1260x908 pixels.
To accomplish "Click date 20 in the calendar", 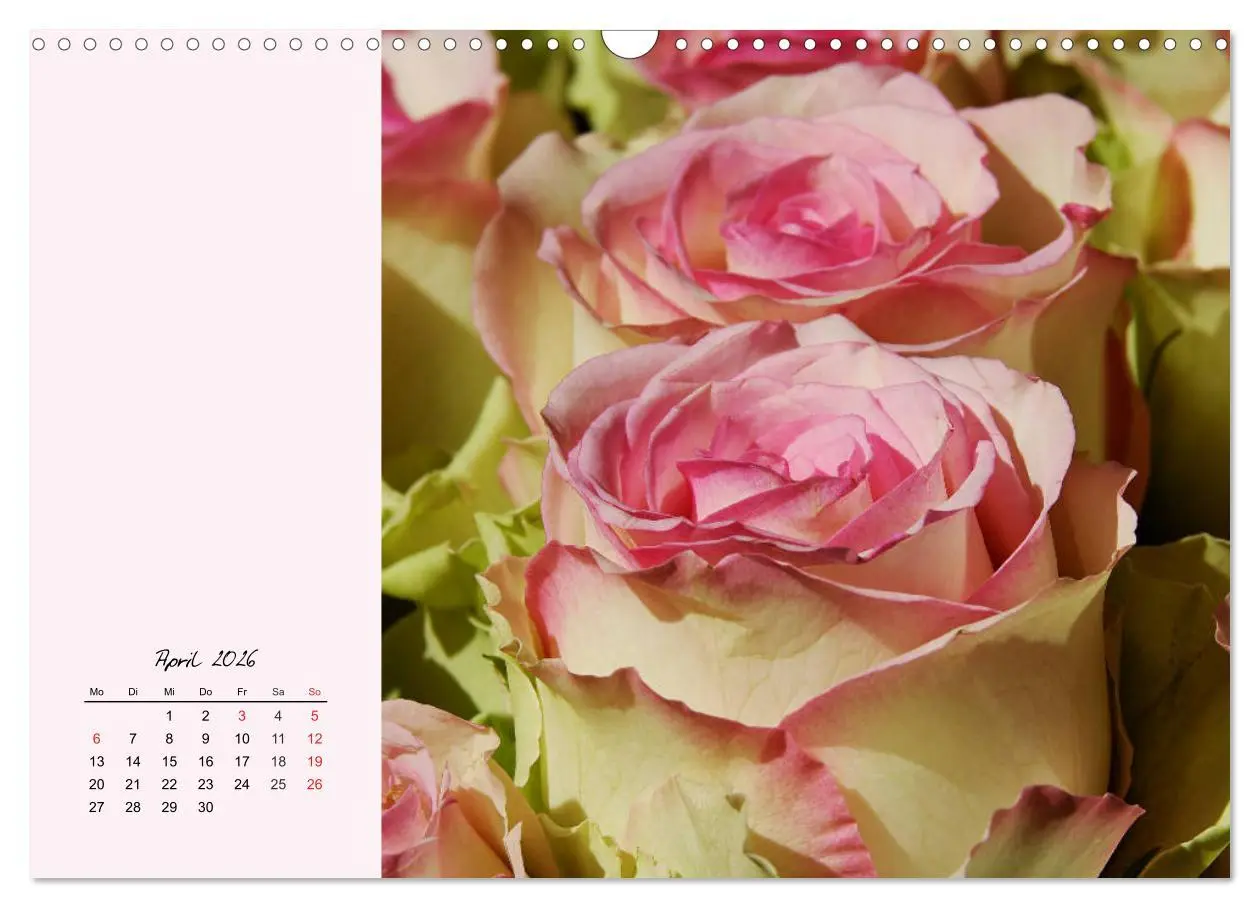I will 97,785.
